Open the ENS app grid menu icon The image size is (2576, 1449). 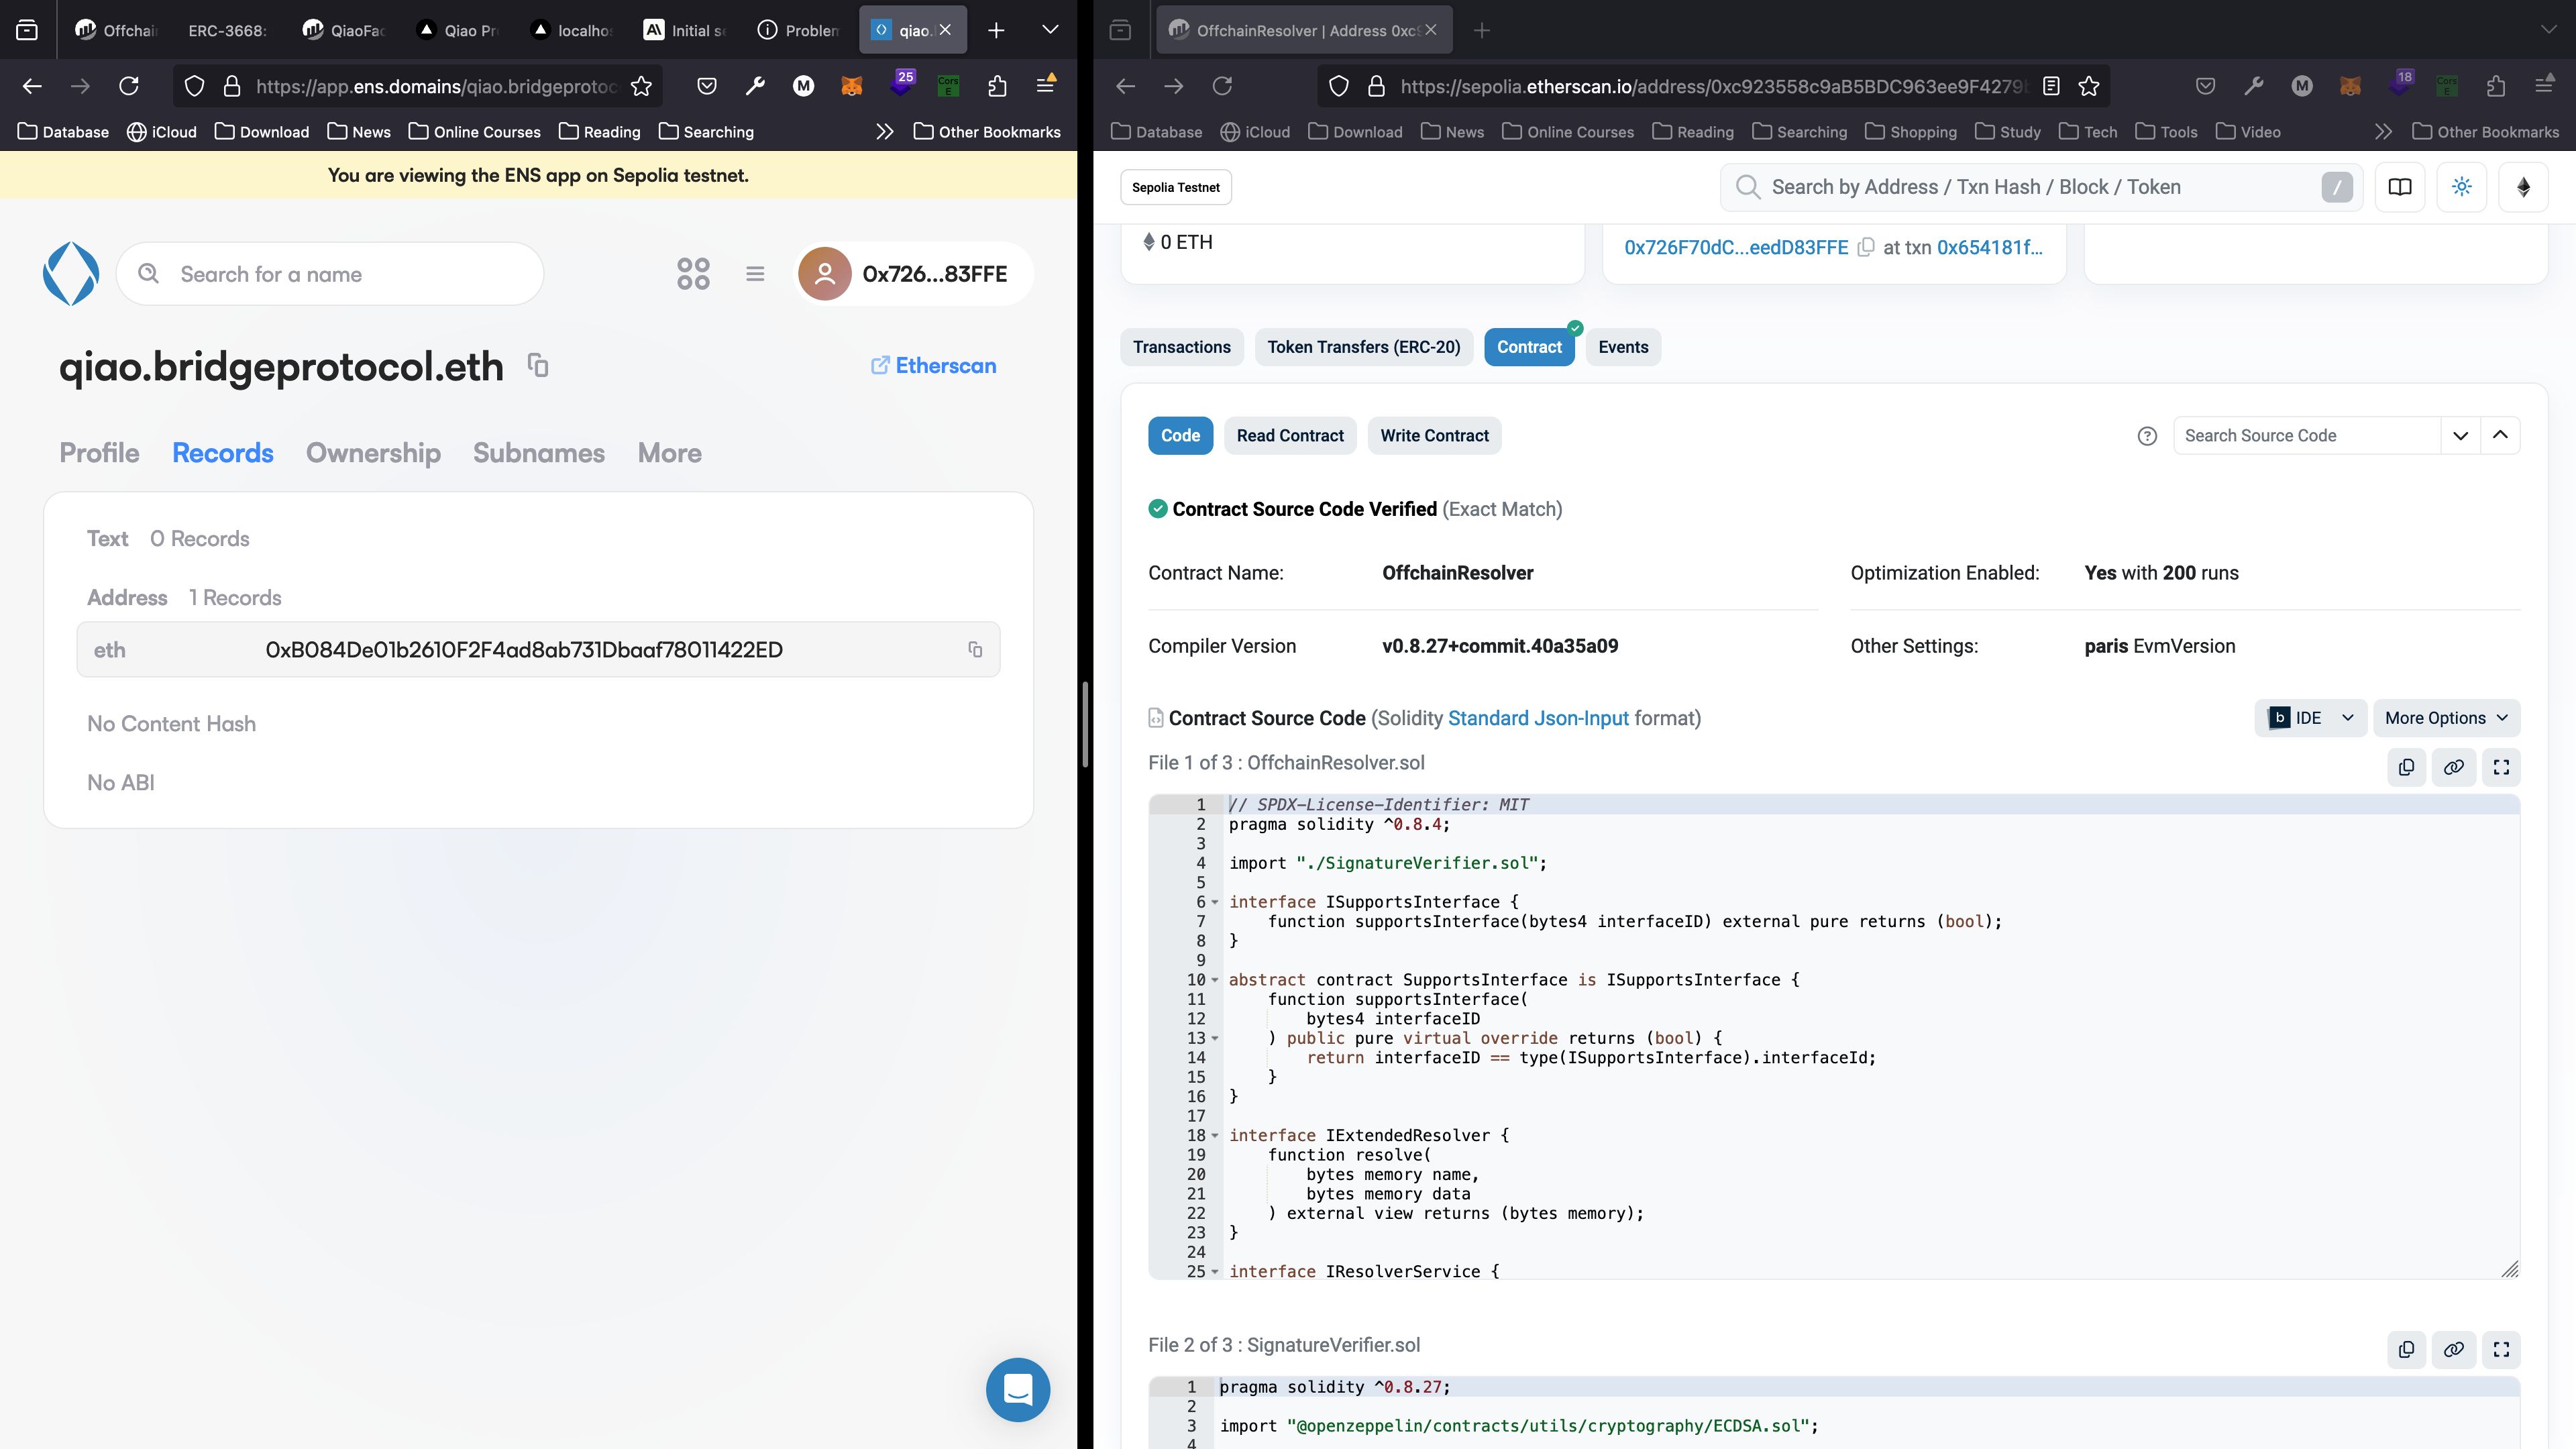tap(693, 273)
